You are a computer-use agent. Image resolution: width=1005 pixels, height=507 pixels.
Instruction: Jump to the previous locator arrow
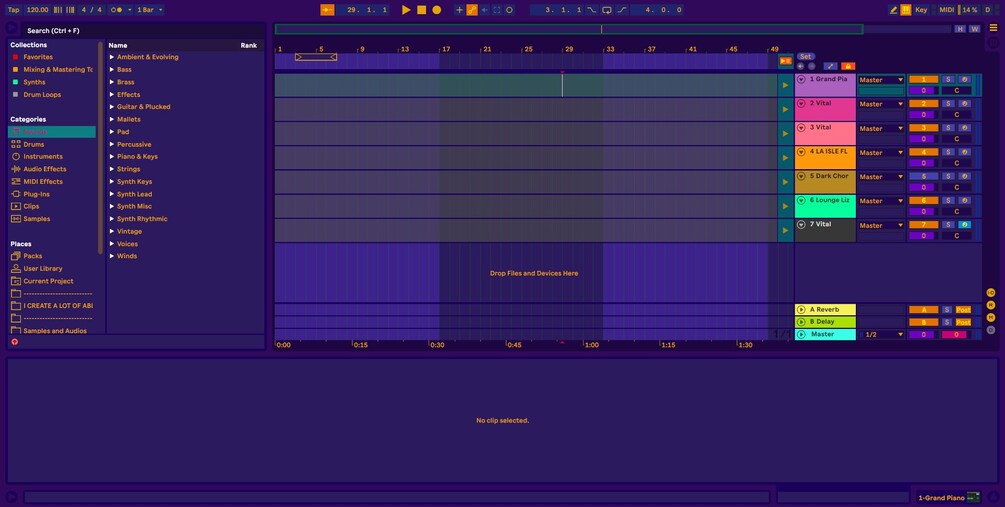(x=801, y=66)
